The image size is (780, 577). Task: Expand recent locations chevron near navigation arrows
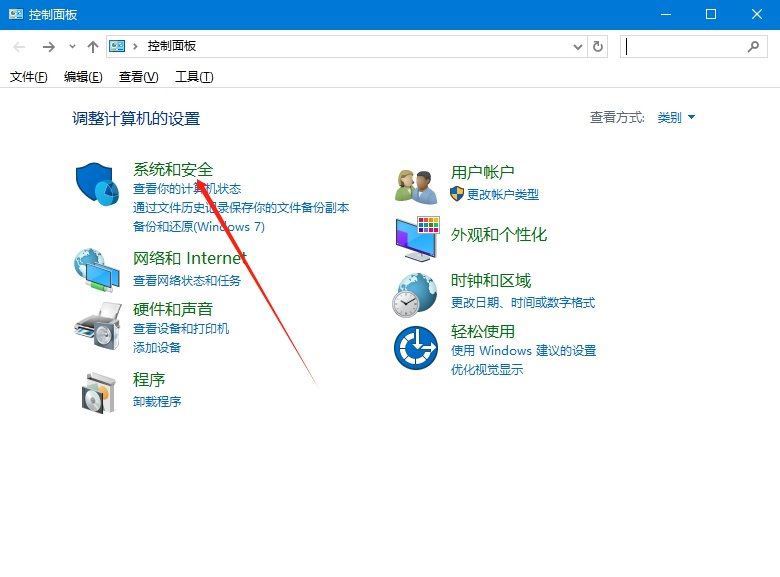[x=72, y=46]
